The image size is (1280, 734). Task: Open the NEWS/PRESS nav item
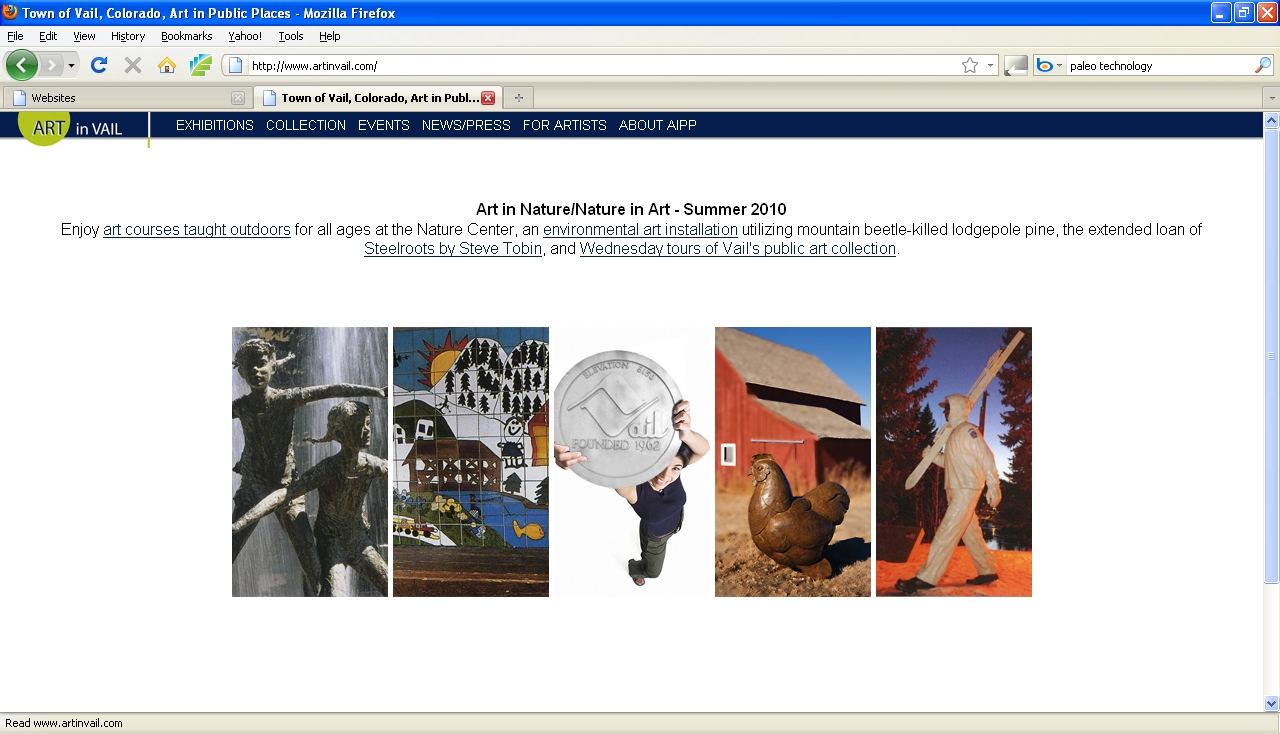(466, 125)
